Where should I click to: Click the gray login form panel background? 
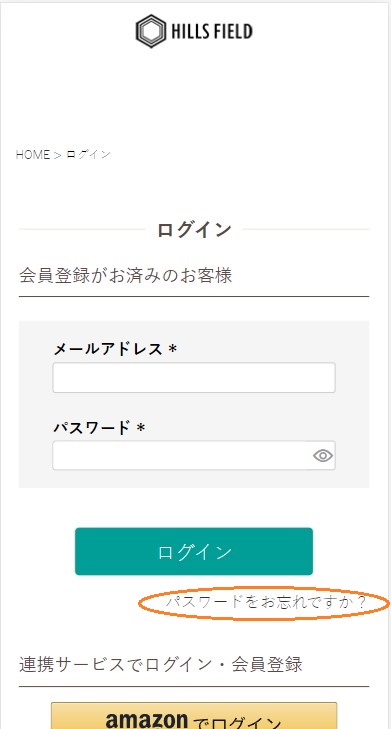194,404
